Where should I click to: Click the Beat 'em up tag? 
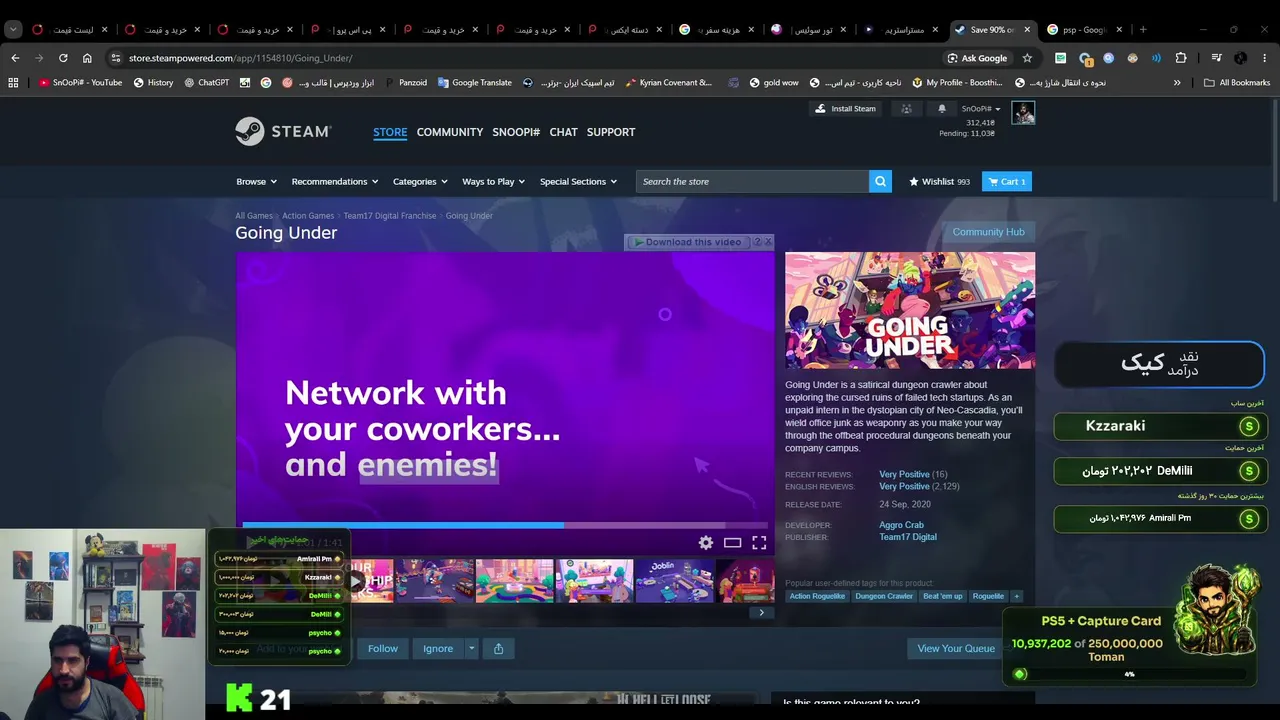click(x=943, y=596)
